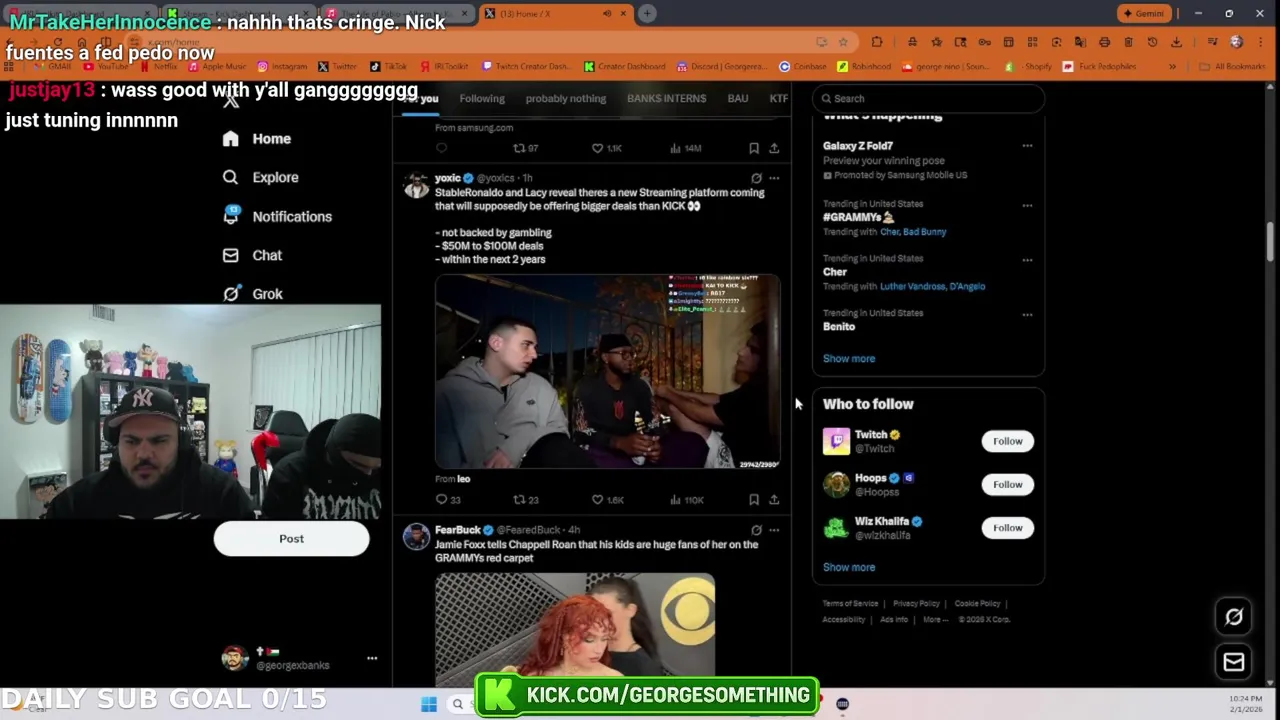Open the Terms of Service footer link

tap(850, 604)
